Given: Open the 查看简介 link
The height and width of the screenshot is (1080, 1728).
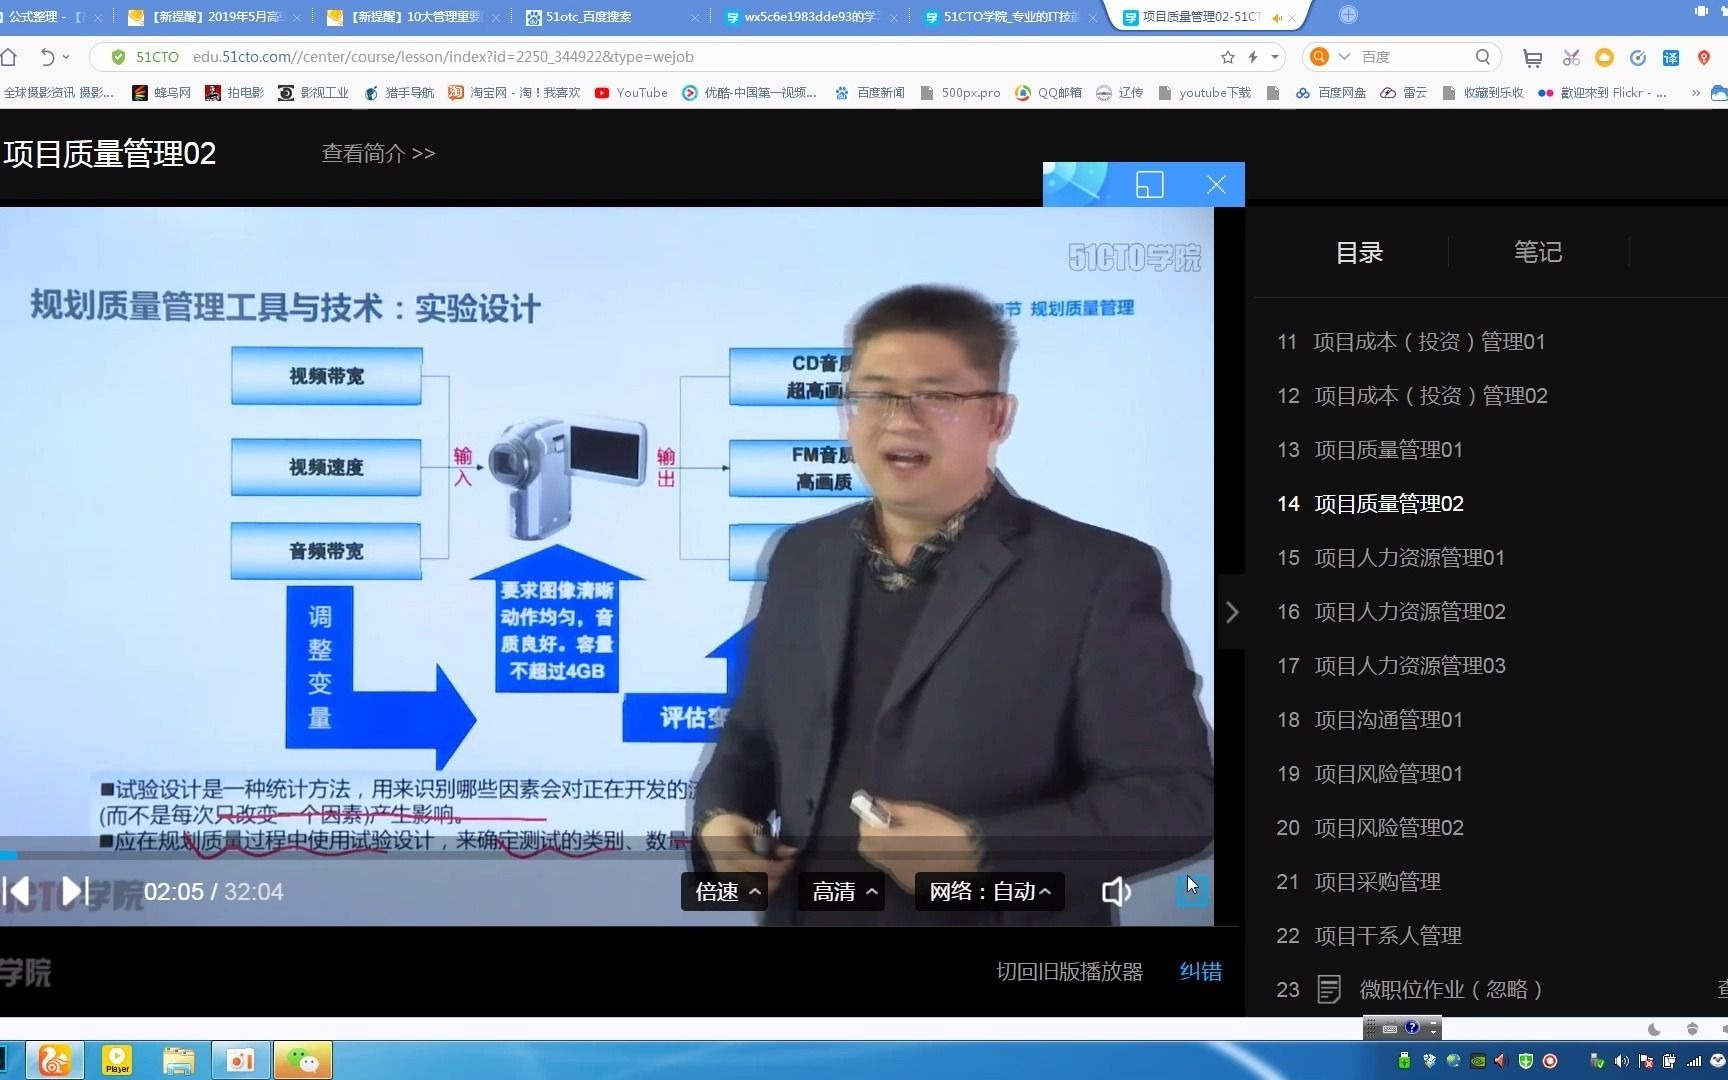Looking at the screenshot, I should [x=377, y=153].
